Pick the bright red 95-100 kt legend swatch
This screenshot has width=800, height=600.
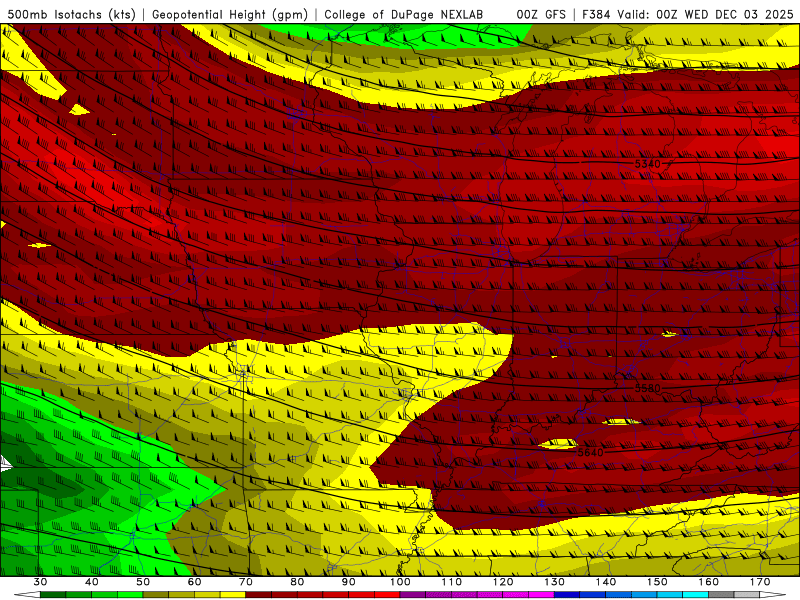coord(387,595)
